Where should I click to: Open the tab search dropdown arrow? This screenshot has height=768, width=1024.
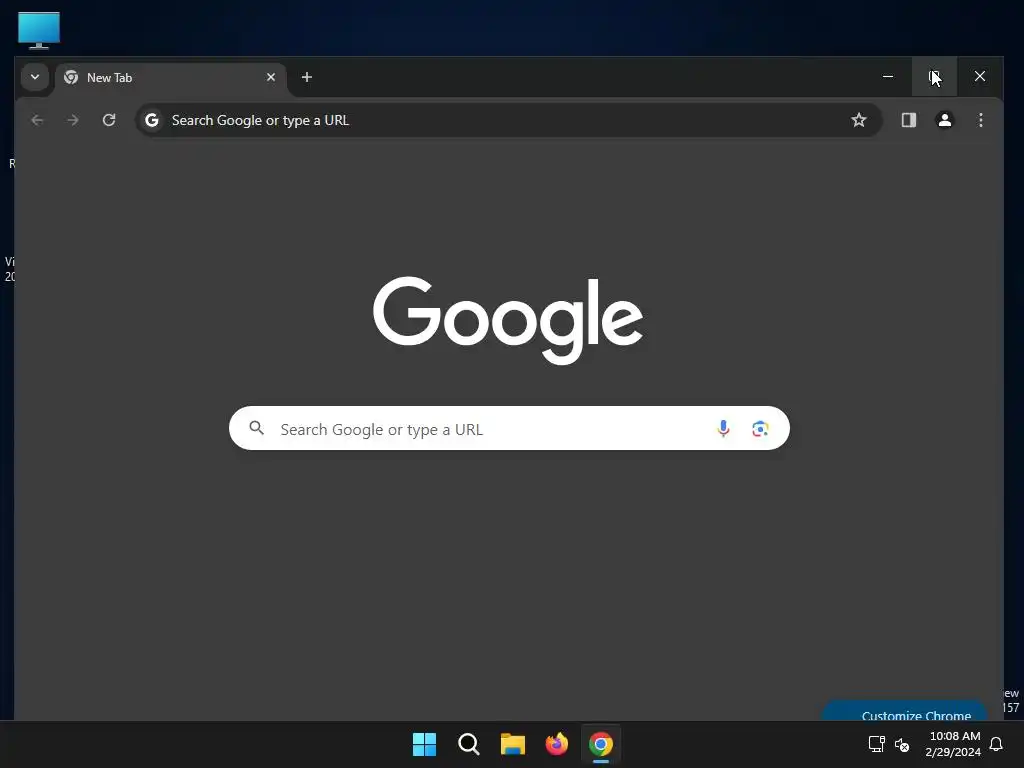35,77
